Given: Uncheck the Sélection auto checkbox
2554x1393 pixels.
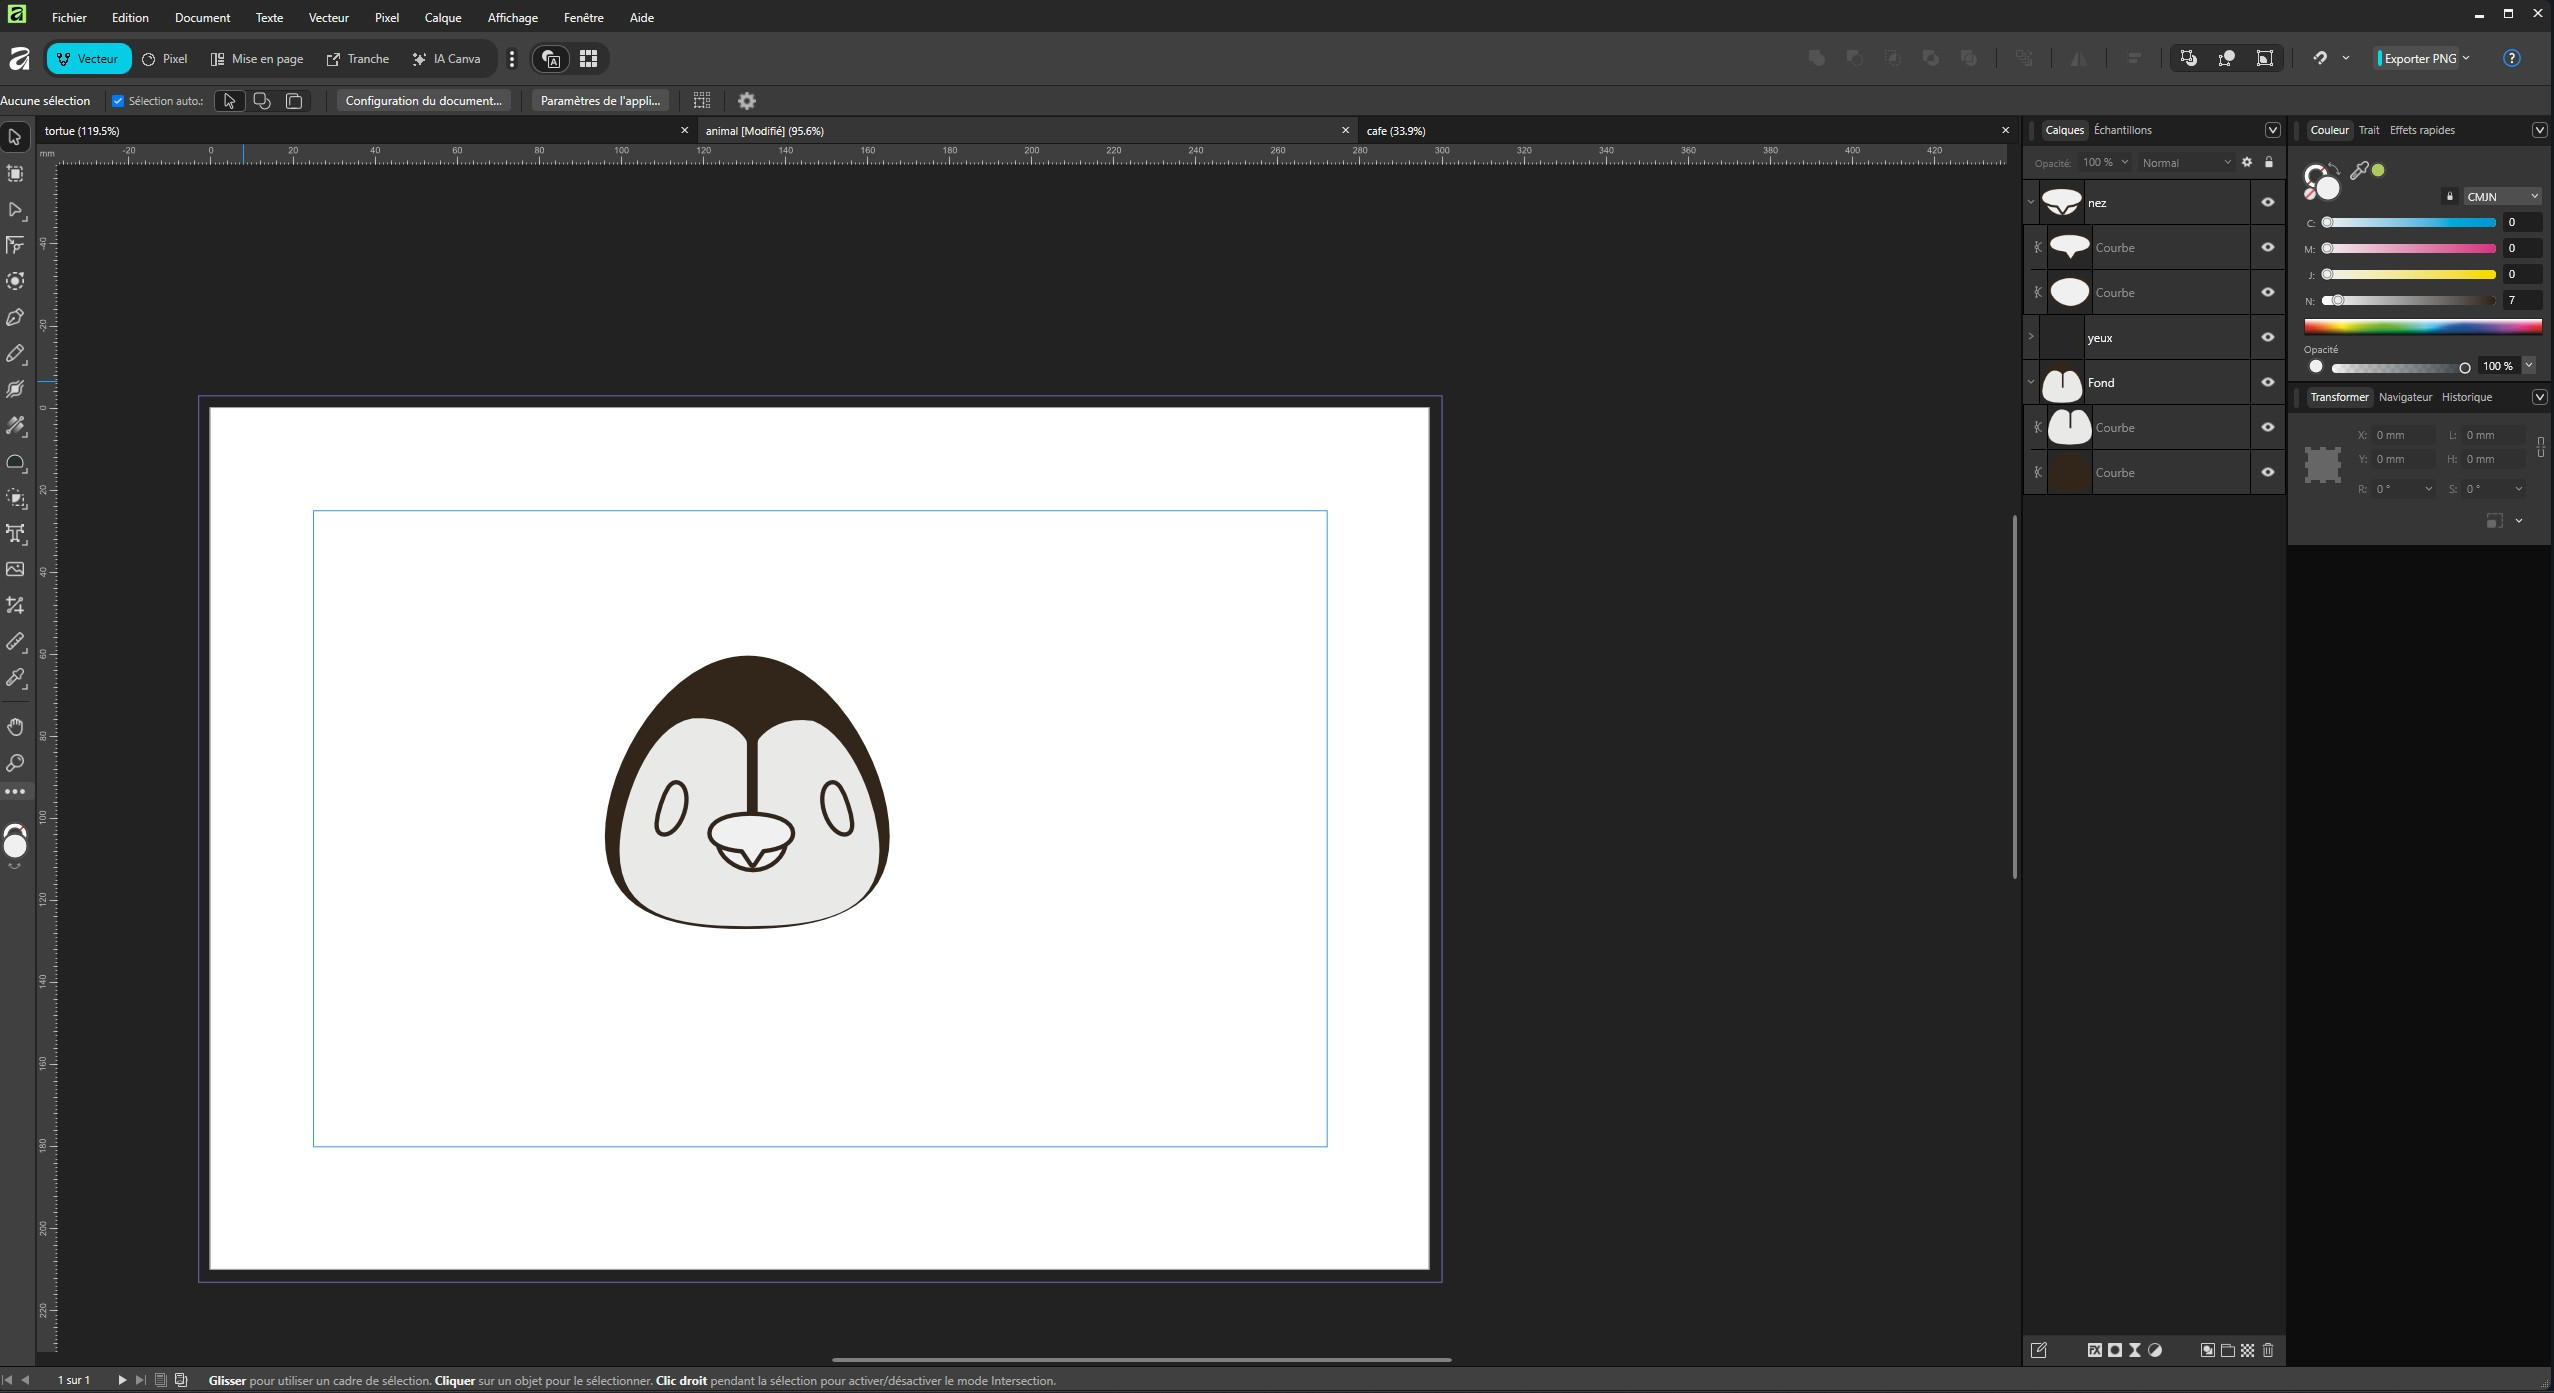Looking at the screenshot, I should pyautogui.click(x=118, y=101).
